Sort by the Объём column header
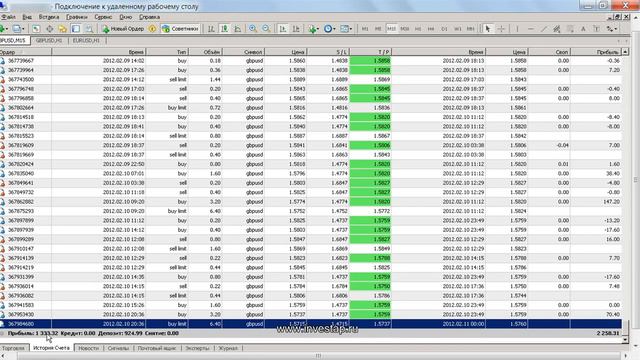This screenshot has height=360, width=640. click(205, 52)
